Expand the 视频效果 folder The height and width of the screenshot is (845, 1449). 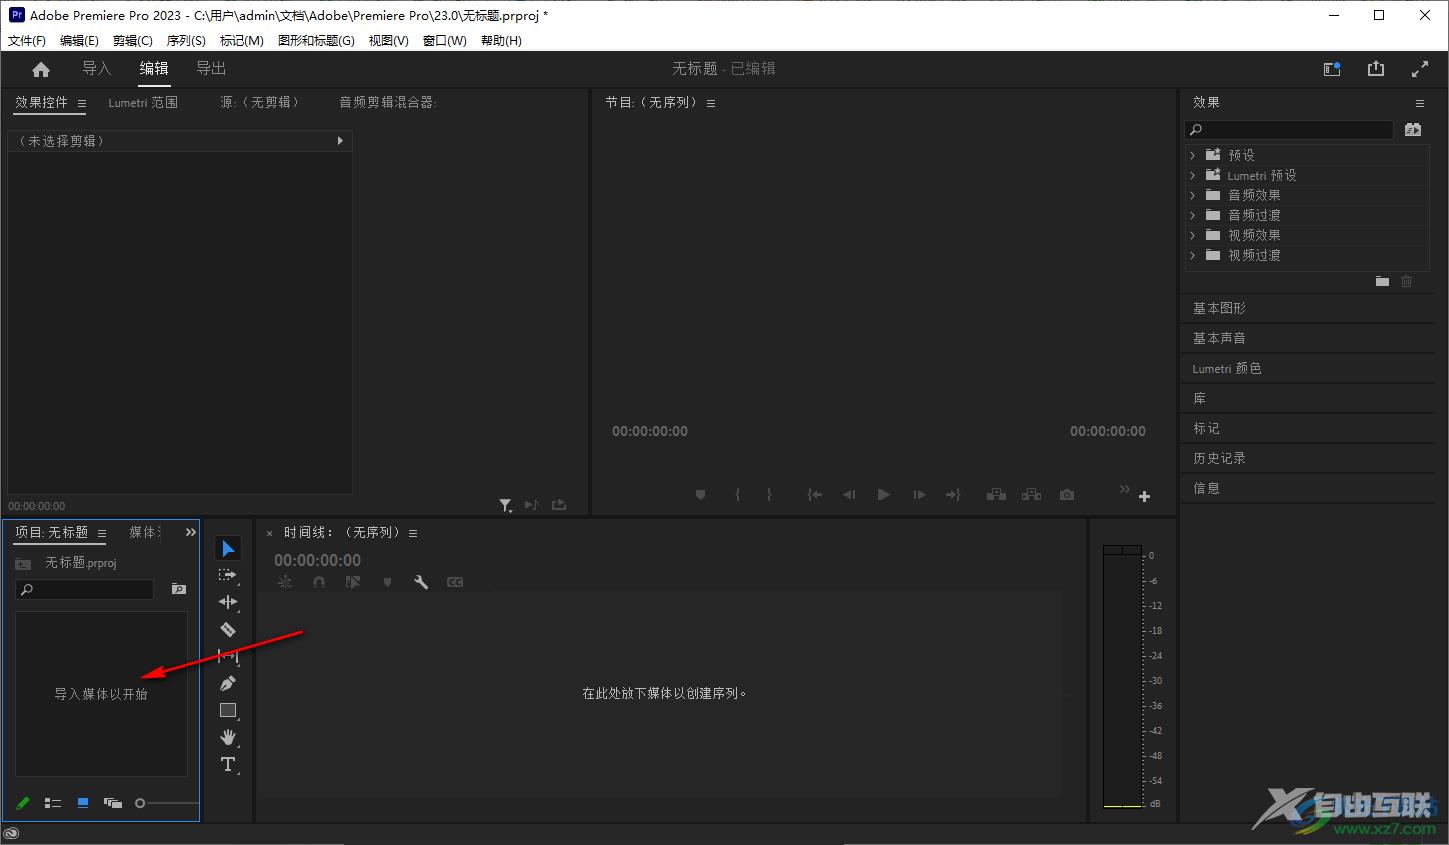1192,235
